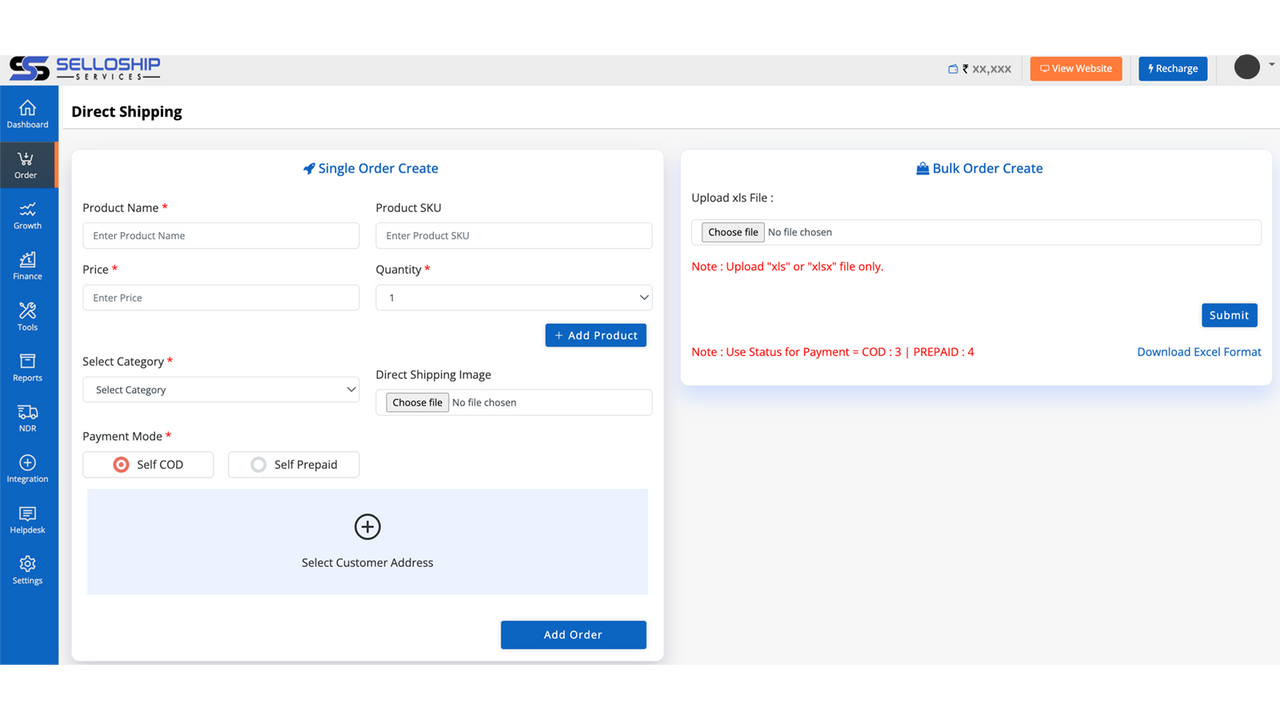Click the xls or xlsx upload note
This screenshot has width=1280, height=720.
788,267
